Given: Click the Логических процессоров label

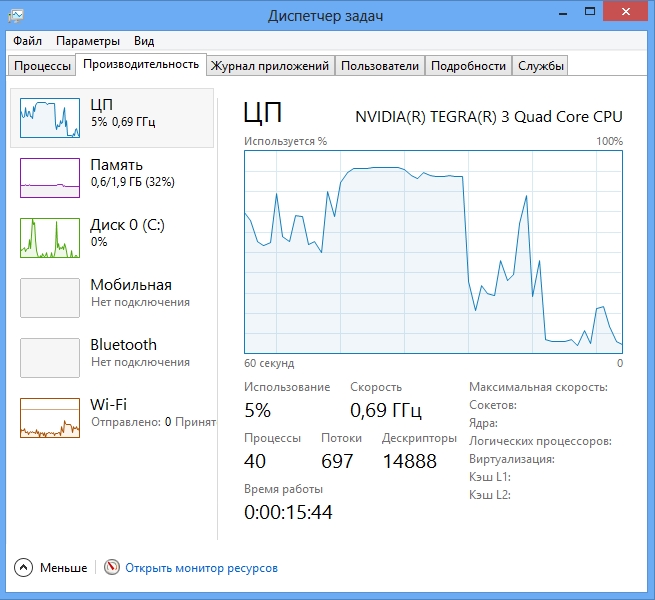Looking at the screenshot, I should 540,441.
